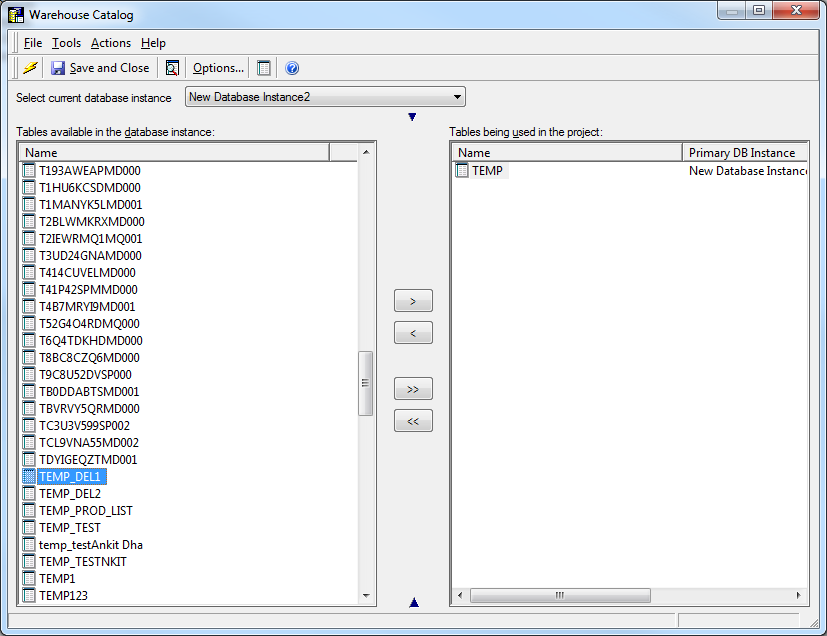This screenshot has height=636, width=827.
Task: Open the Tools menu
Action: (x=66, y=43)
